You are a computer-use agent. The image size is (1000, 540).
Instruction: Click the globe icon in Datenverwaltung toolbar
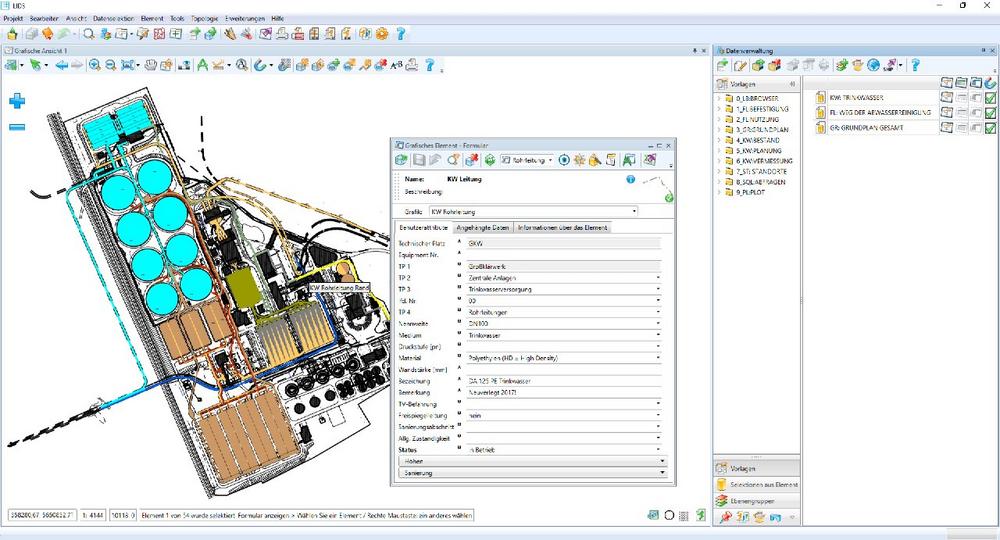click(873, 66)
